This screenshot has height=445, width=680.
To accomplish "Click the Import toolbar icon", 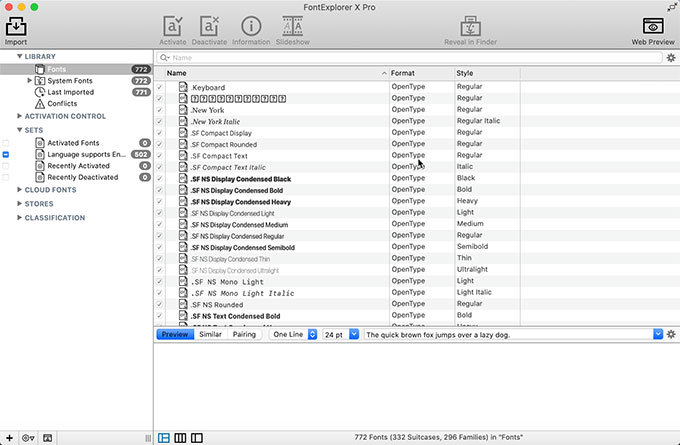I will click(x=16, y=26).
